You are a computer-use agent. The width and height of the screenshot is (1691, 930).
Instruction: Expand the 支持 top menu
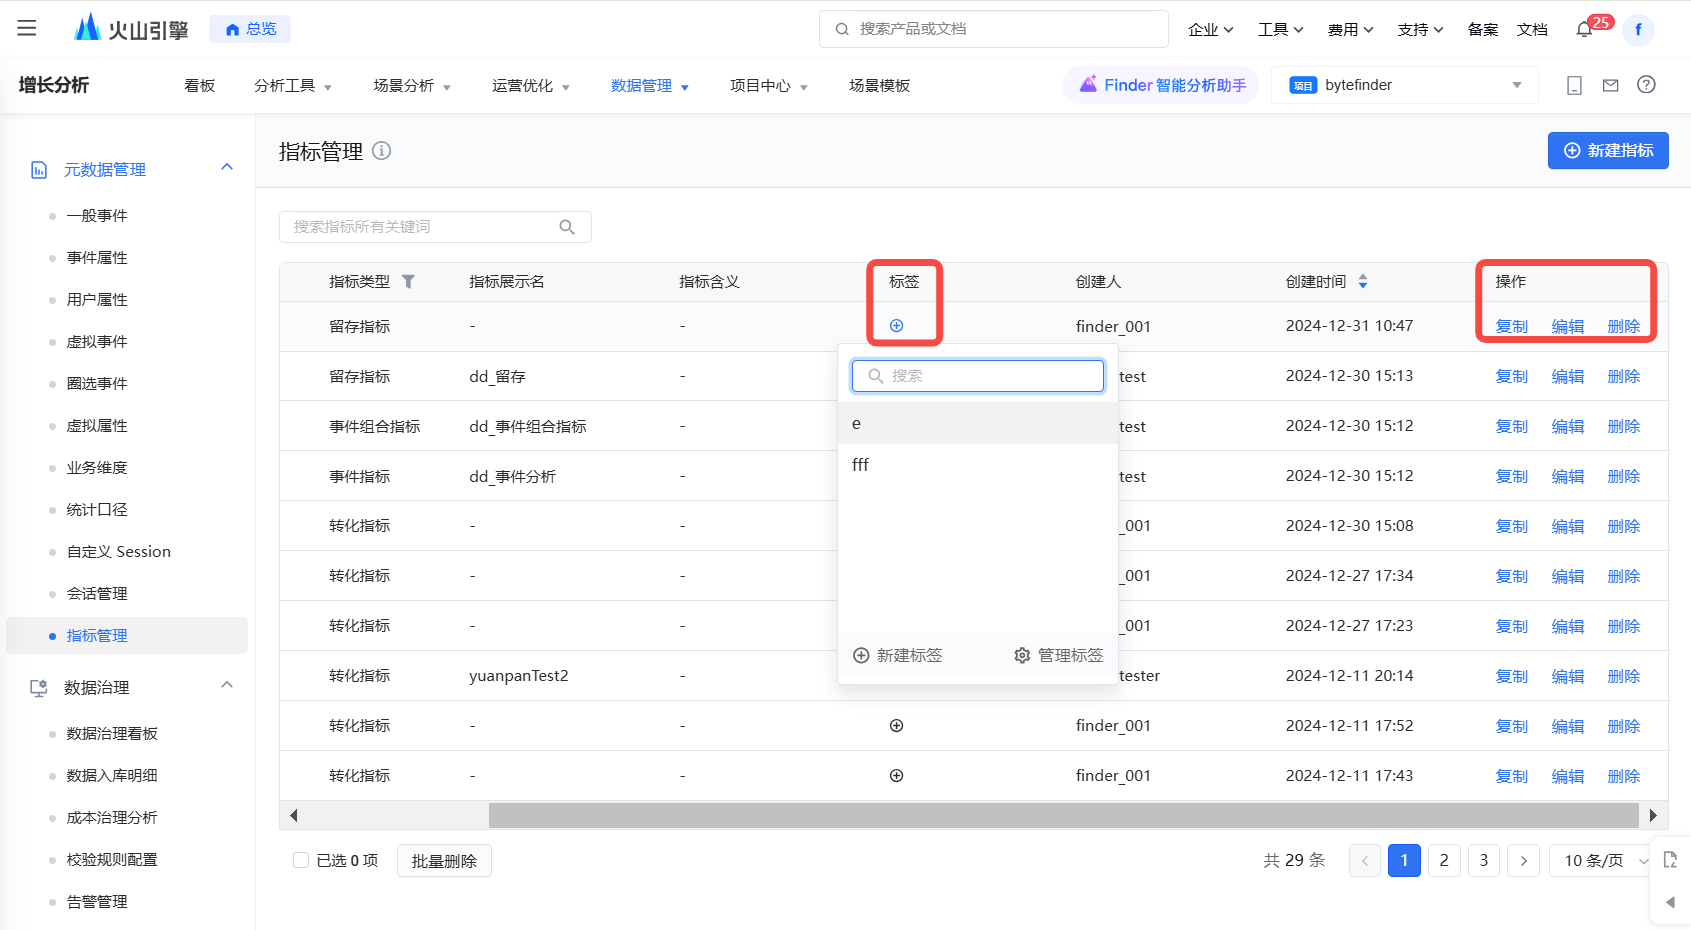tap(1421, 30)
